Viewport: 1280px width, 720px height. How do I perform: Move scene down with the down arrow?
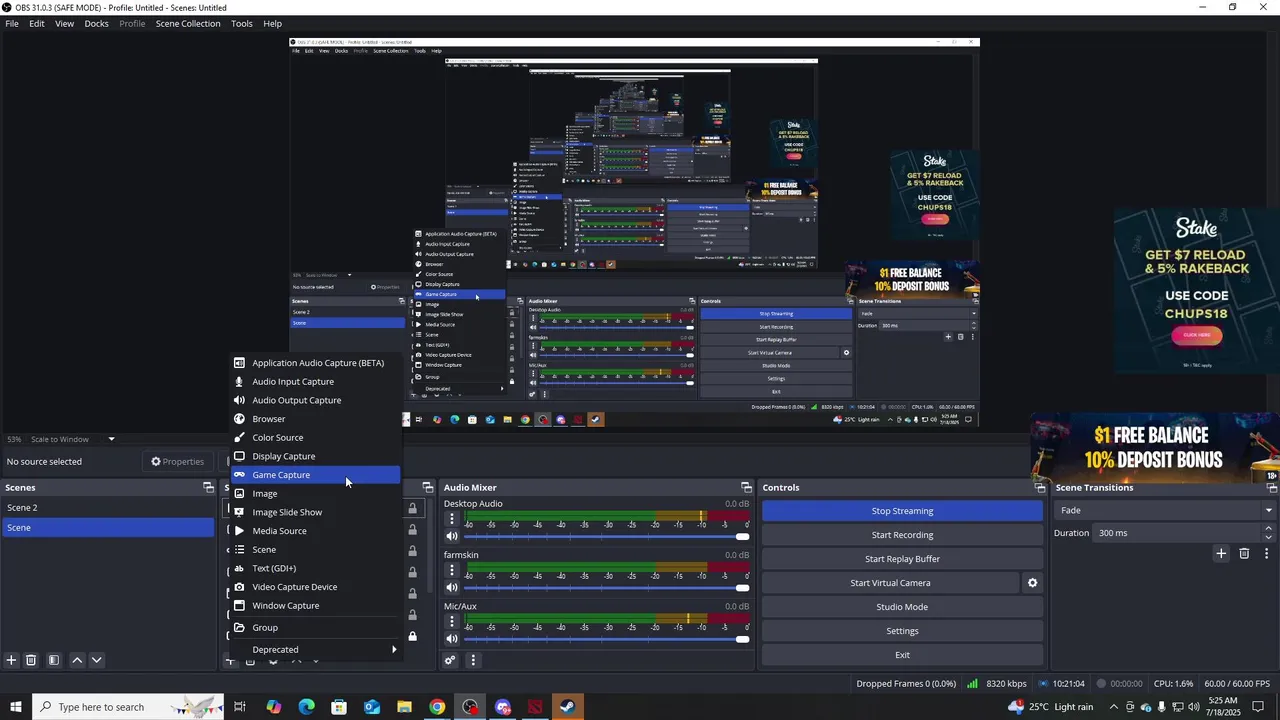pos(96,660)
